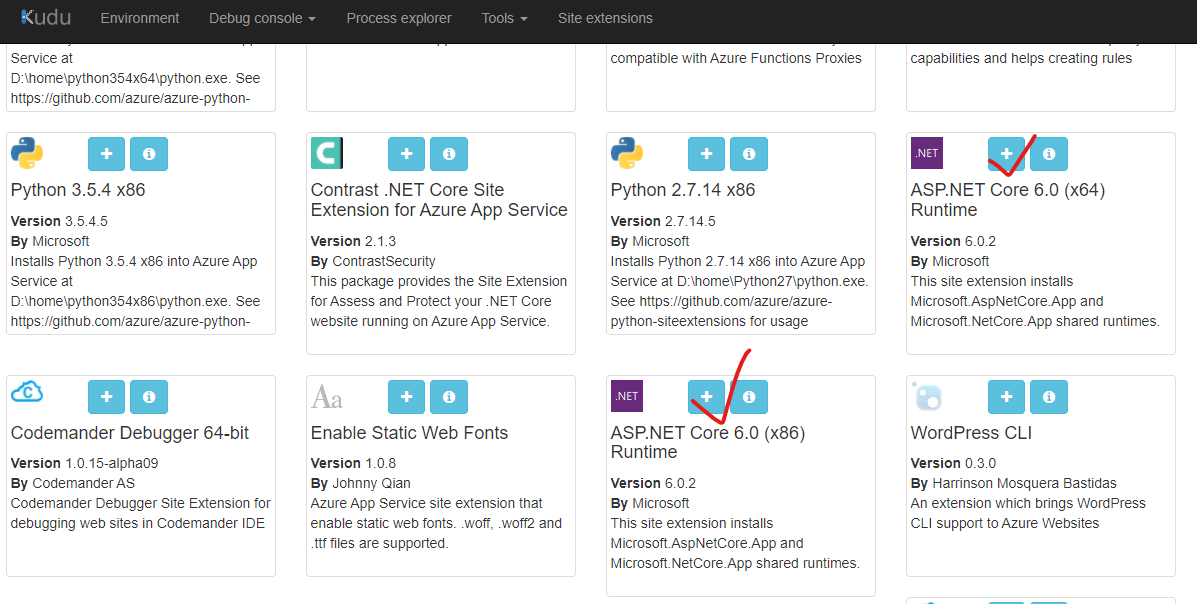This screenshot has height=604, width=1197.
Task: Expand the Tools dropdown menu
Action: point(505,18)
